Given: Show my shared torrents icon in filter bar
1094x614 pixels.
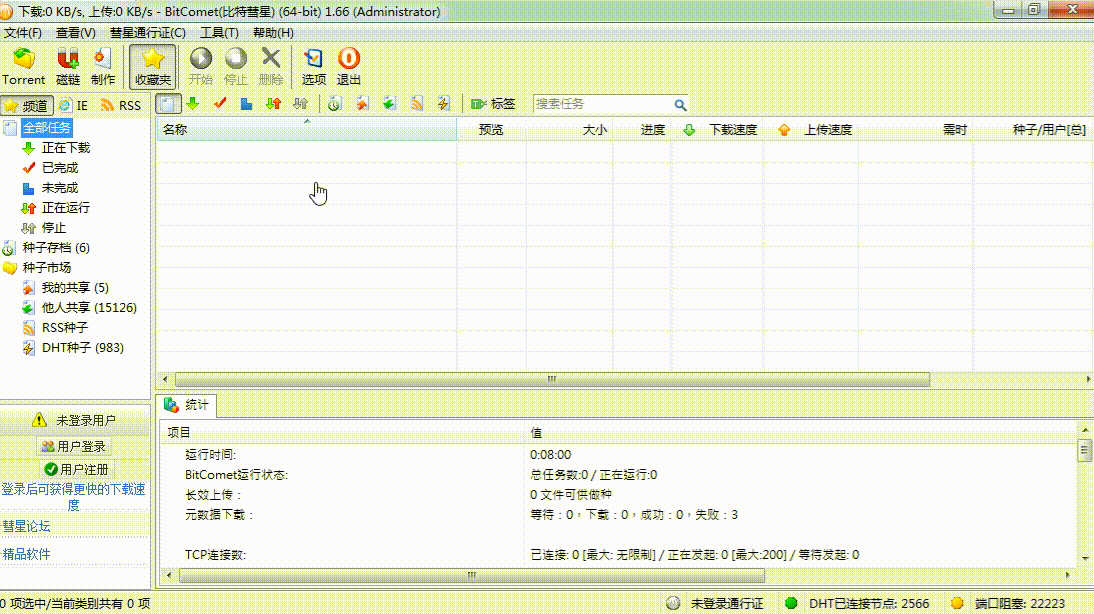Looking at the screenshot, I should [362, 104].
